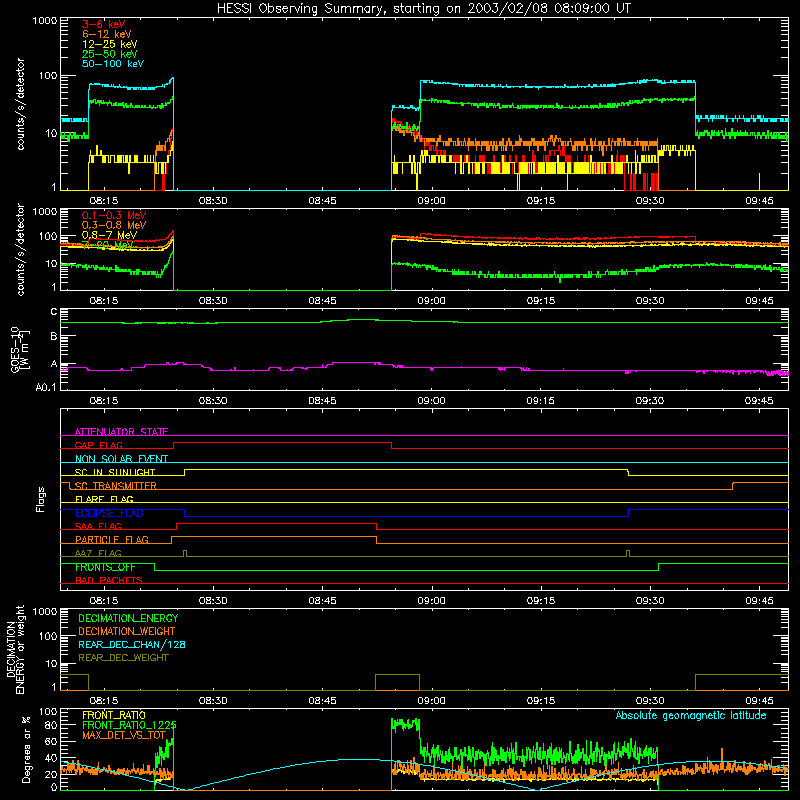Screen dimensions: 800x800
Task: Click the 50-100 keV legend label
Action: coord(113,64)
